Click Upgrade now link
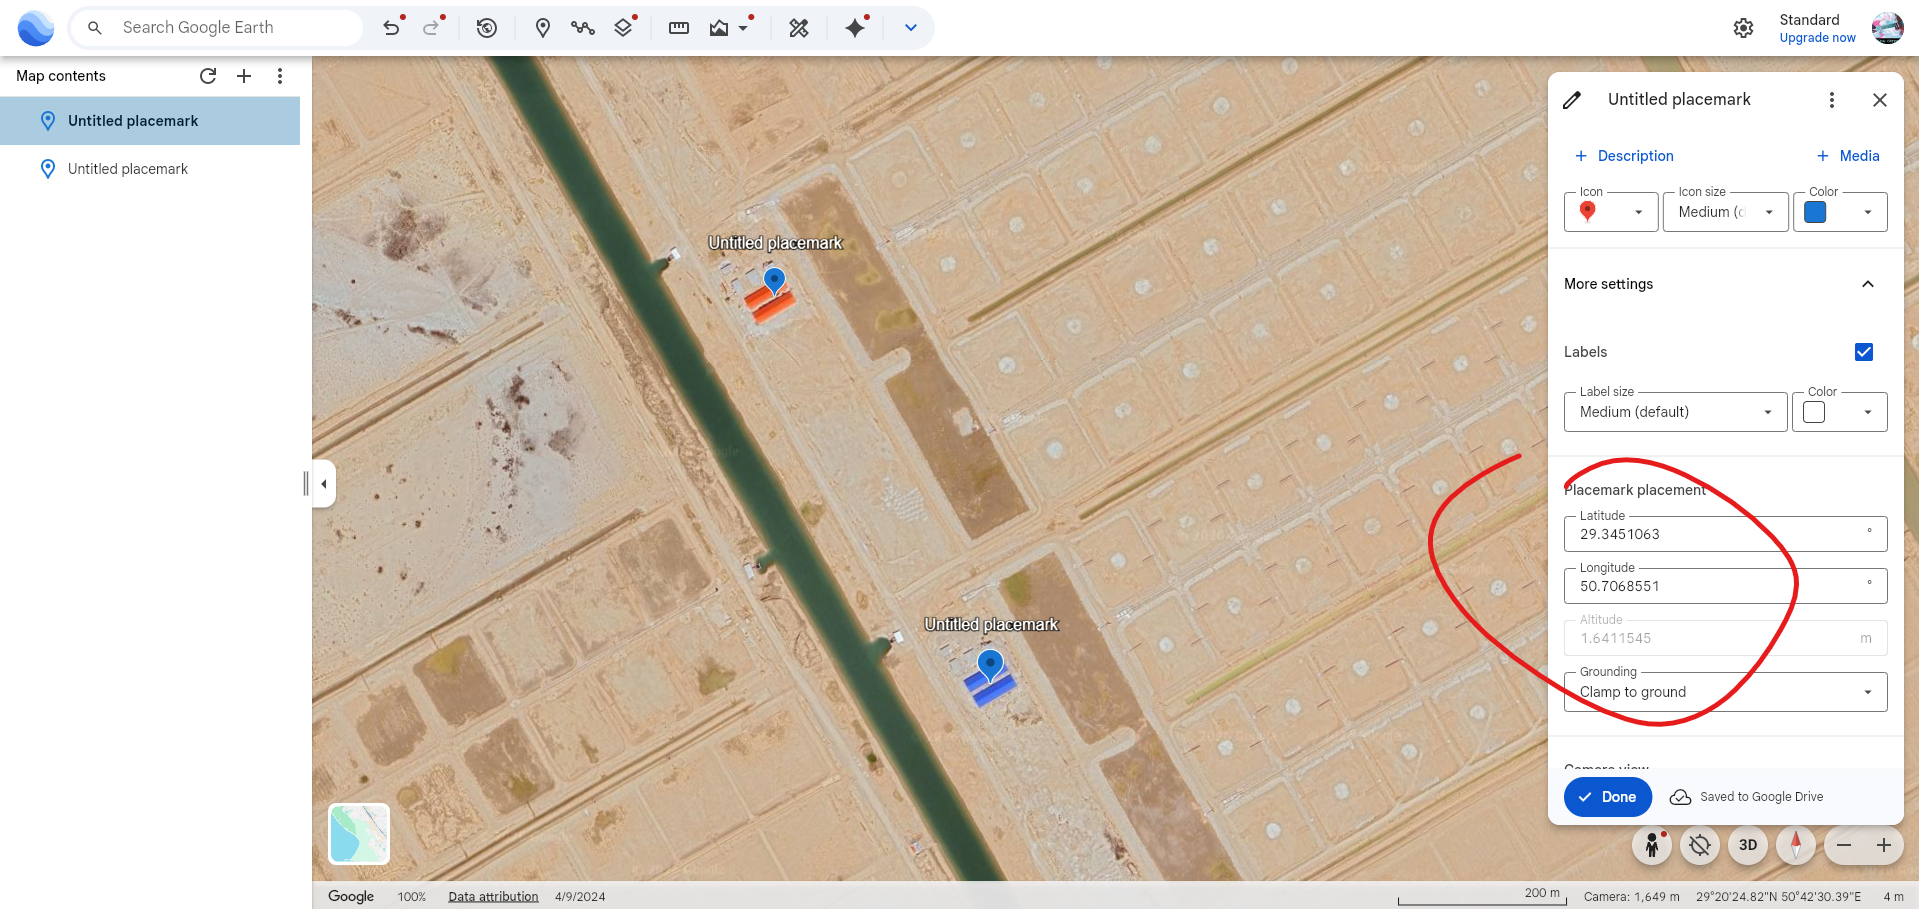 tap(1817, 38)
